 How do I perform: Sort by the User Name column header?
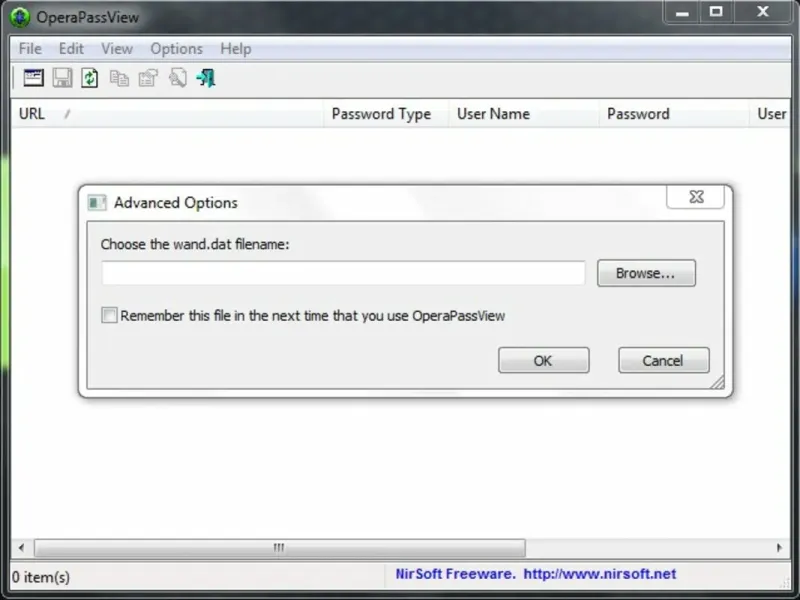click(523, 114)
